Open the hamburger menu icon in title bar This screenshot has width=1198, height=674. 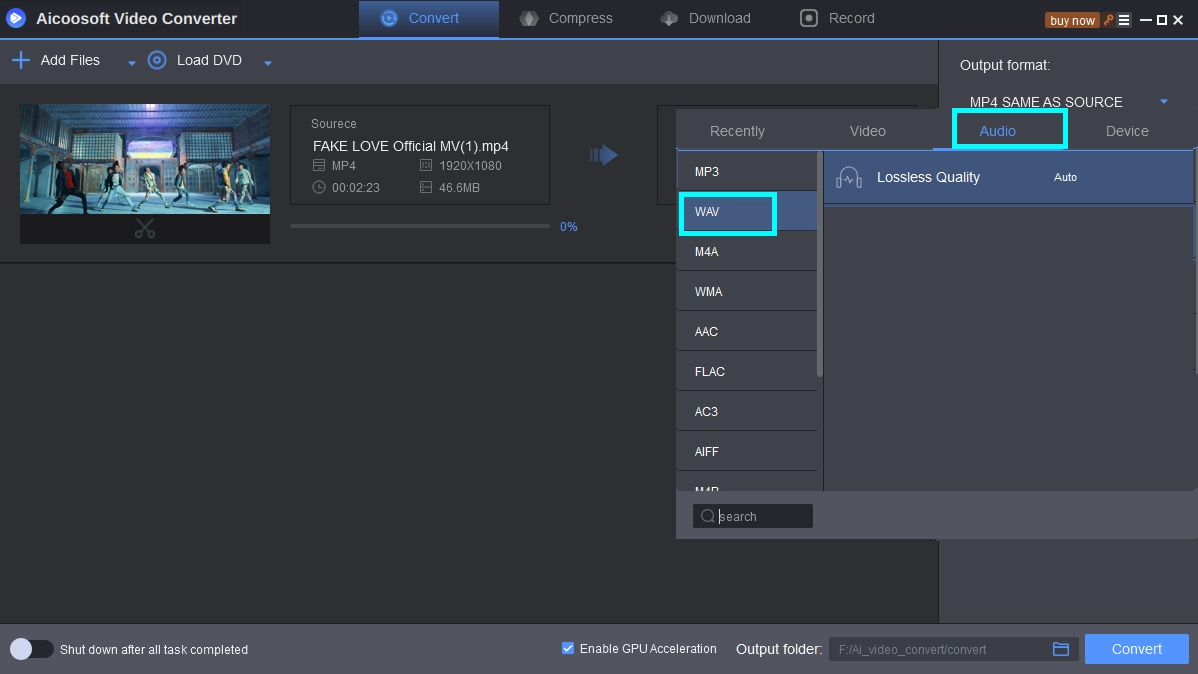click(1124, 20)
